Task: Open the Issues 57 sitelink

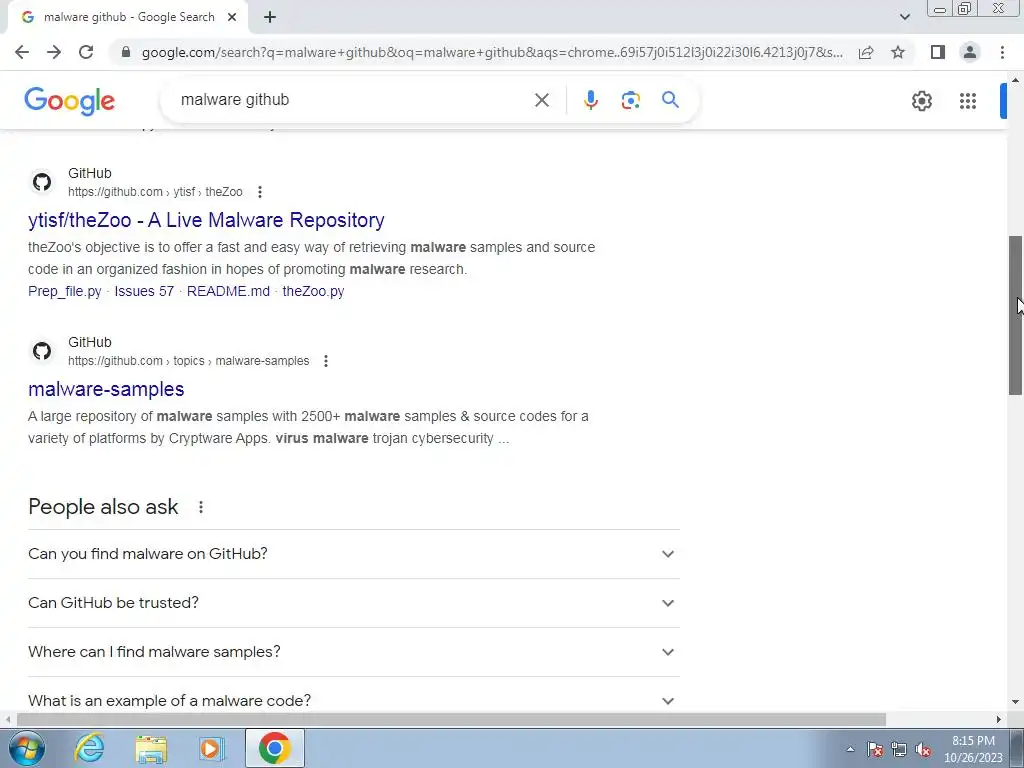Action: coord(144,291)
